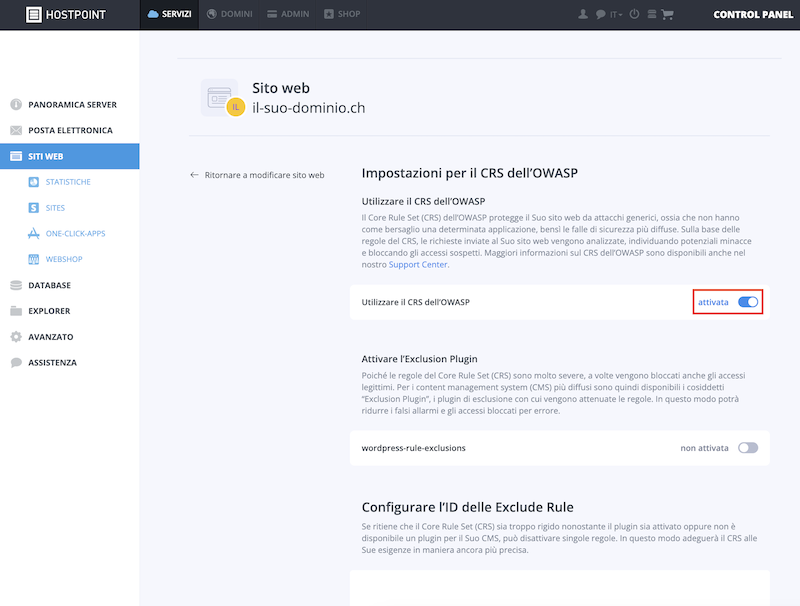Click the speech bubble chat icon
This screenshot has height=606, width=800.
(600, 14)
